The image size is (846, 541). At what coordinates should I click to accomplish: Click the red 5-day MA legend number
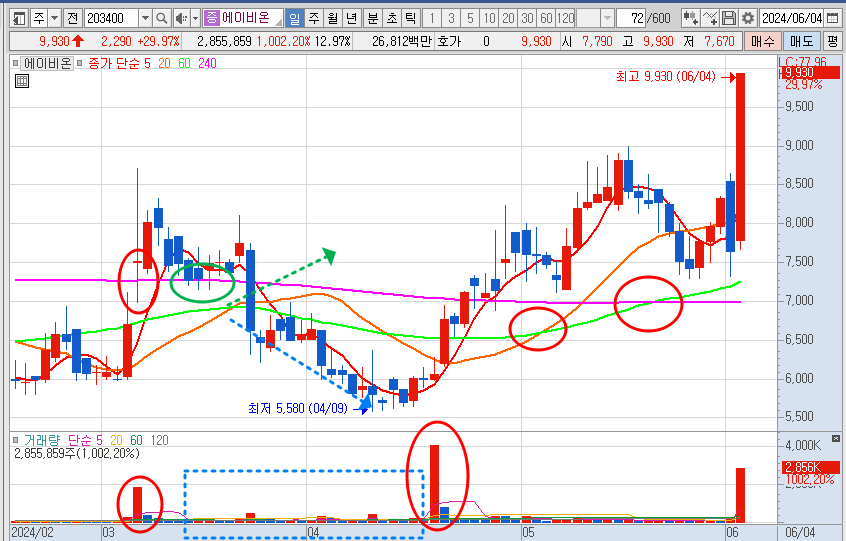tap(147, 63)
